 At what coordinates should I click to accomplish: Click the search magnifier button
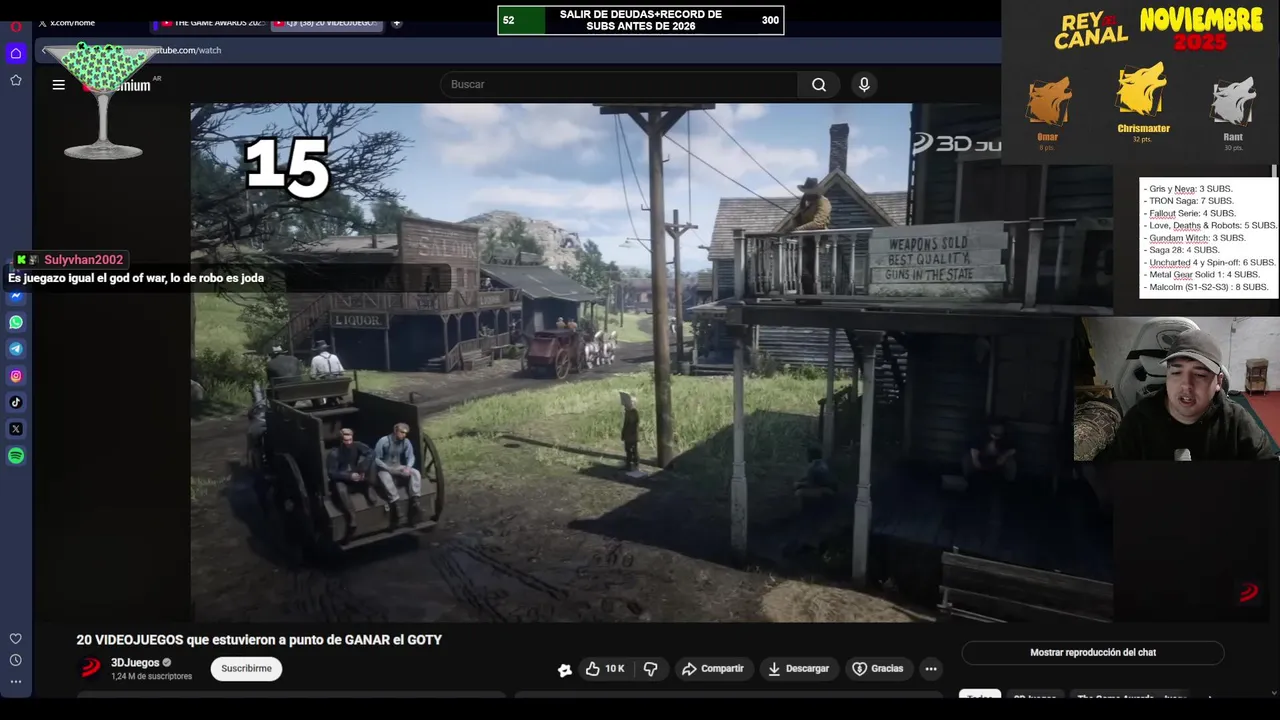[x=819, y=85]
